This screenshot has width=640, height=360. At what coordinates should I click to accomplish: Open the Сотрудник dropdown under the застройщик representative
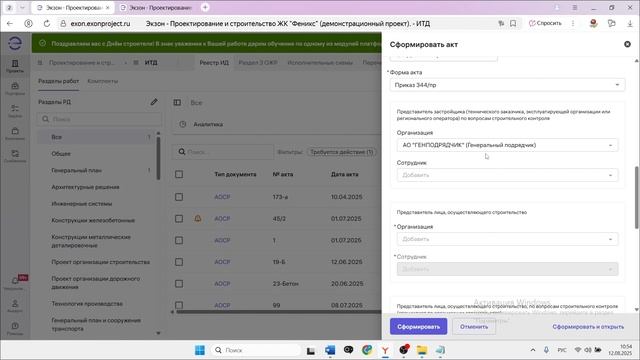pyautogui.click(x=507, y=175)
